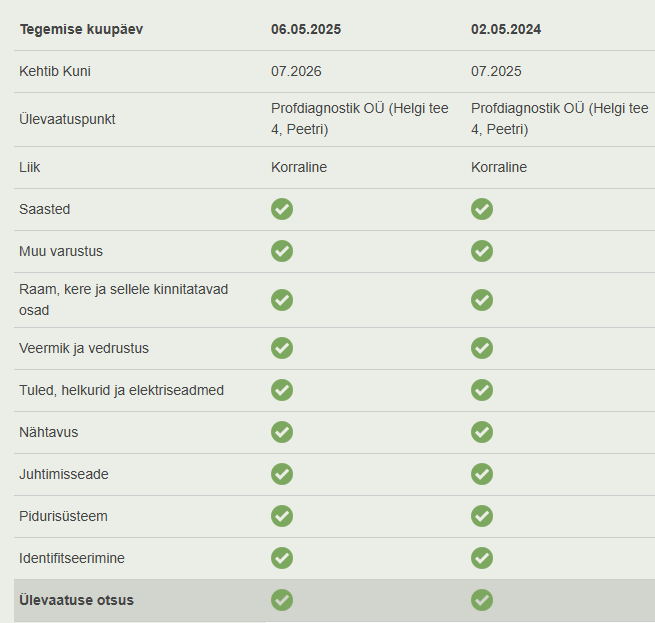Viewport: 655px width, 623px height.
Task: Click Raam, kere checkmark under 02.05.2024
Action: coord(482,300)
